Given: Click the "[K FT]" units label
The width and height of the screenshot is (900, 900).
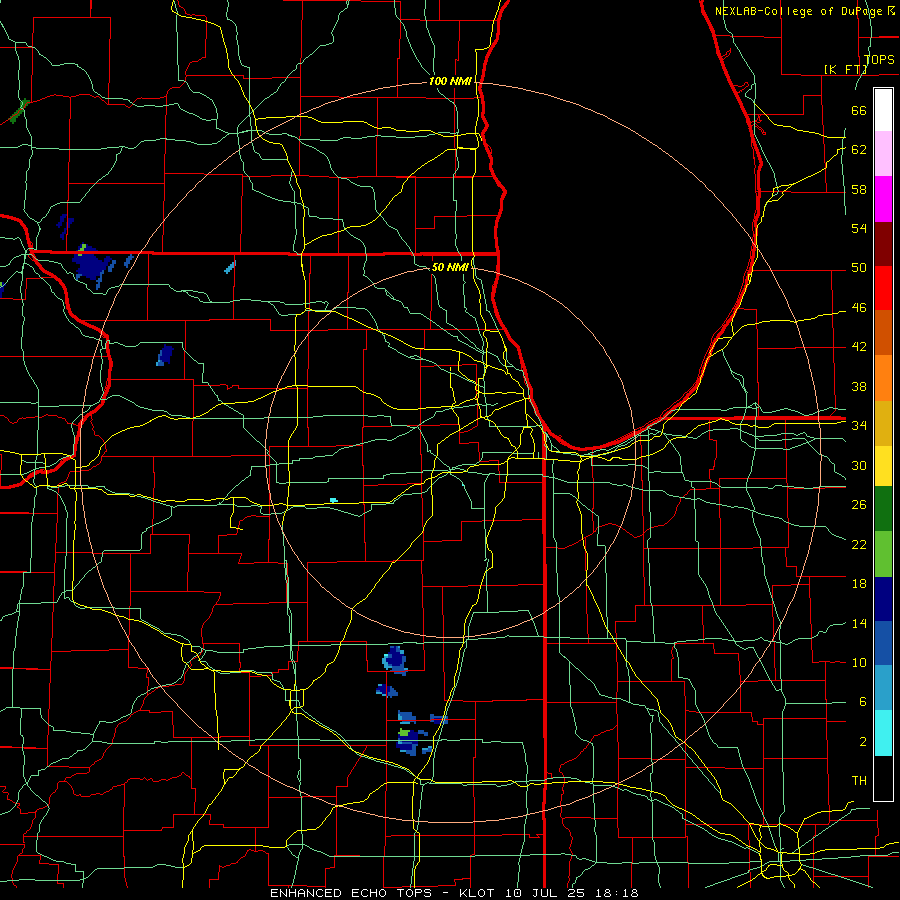Looking at the screenshot, I should pyautogui.click(x=845, y=69).
